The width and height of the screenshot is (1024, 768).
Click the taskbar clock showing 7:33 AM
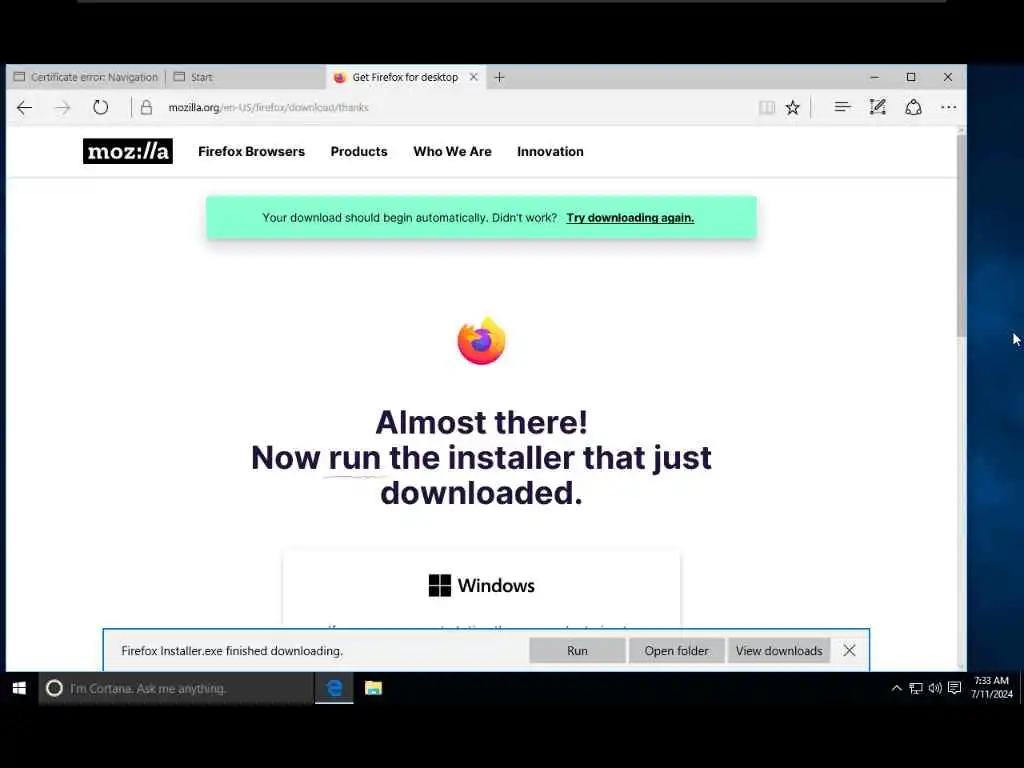(991, 688)
